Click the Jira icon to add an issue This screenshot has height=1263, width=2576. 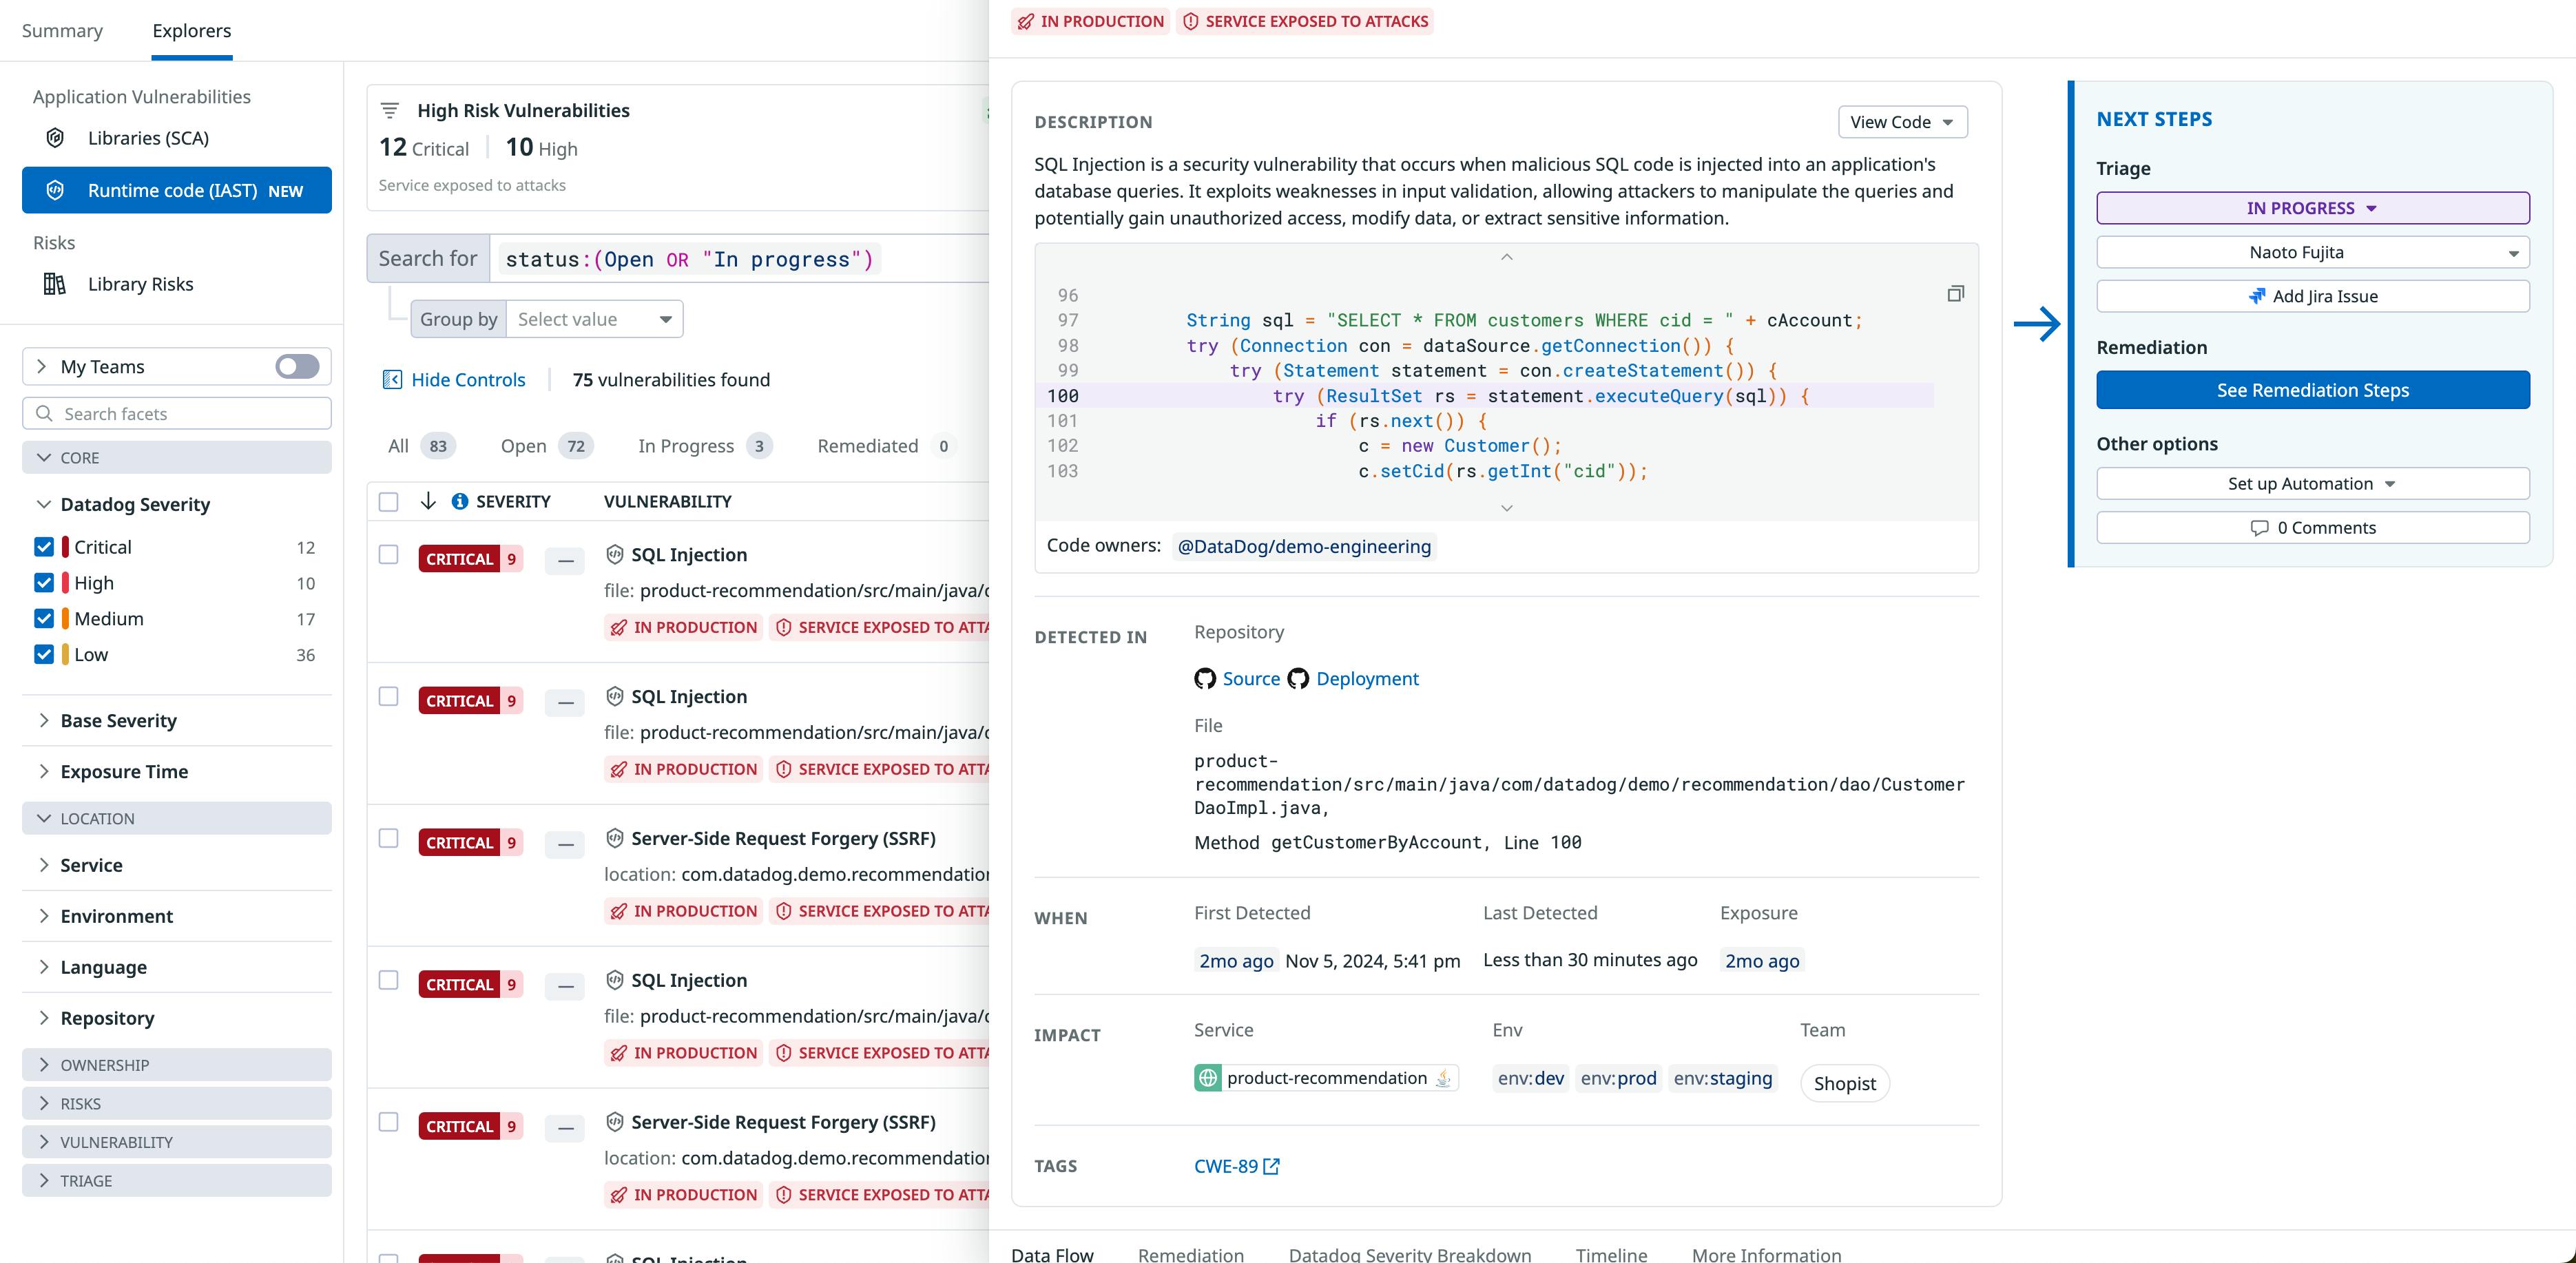tap(2257, 296)
